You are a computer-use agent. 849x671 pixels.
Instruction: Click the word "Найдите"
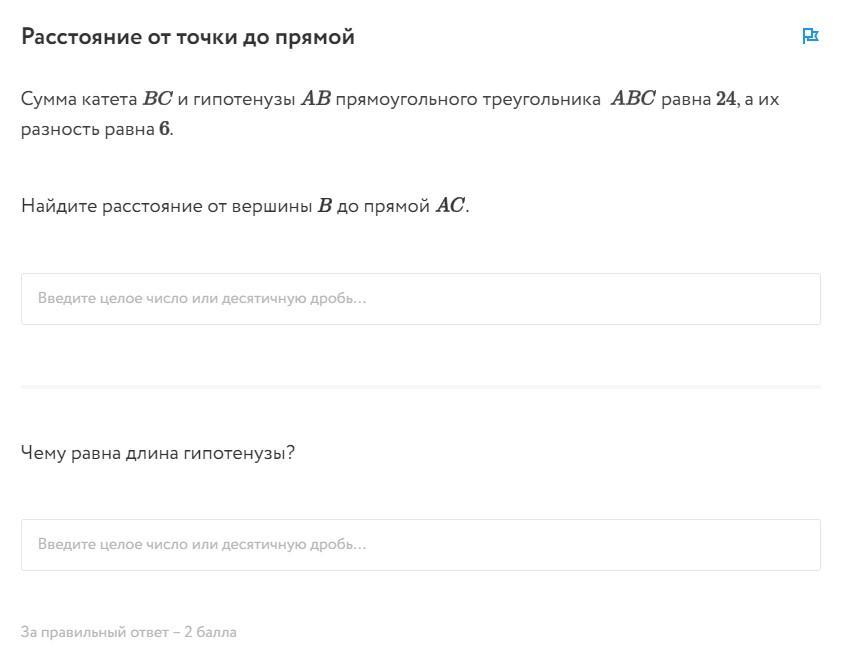[59, 206]
